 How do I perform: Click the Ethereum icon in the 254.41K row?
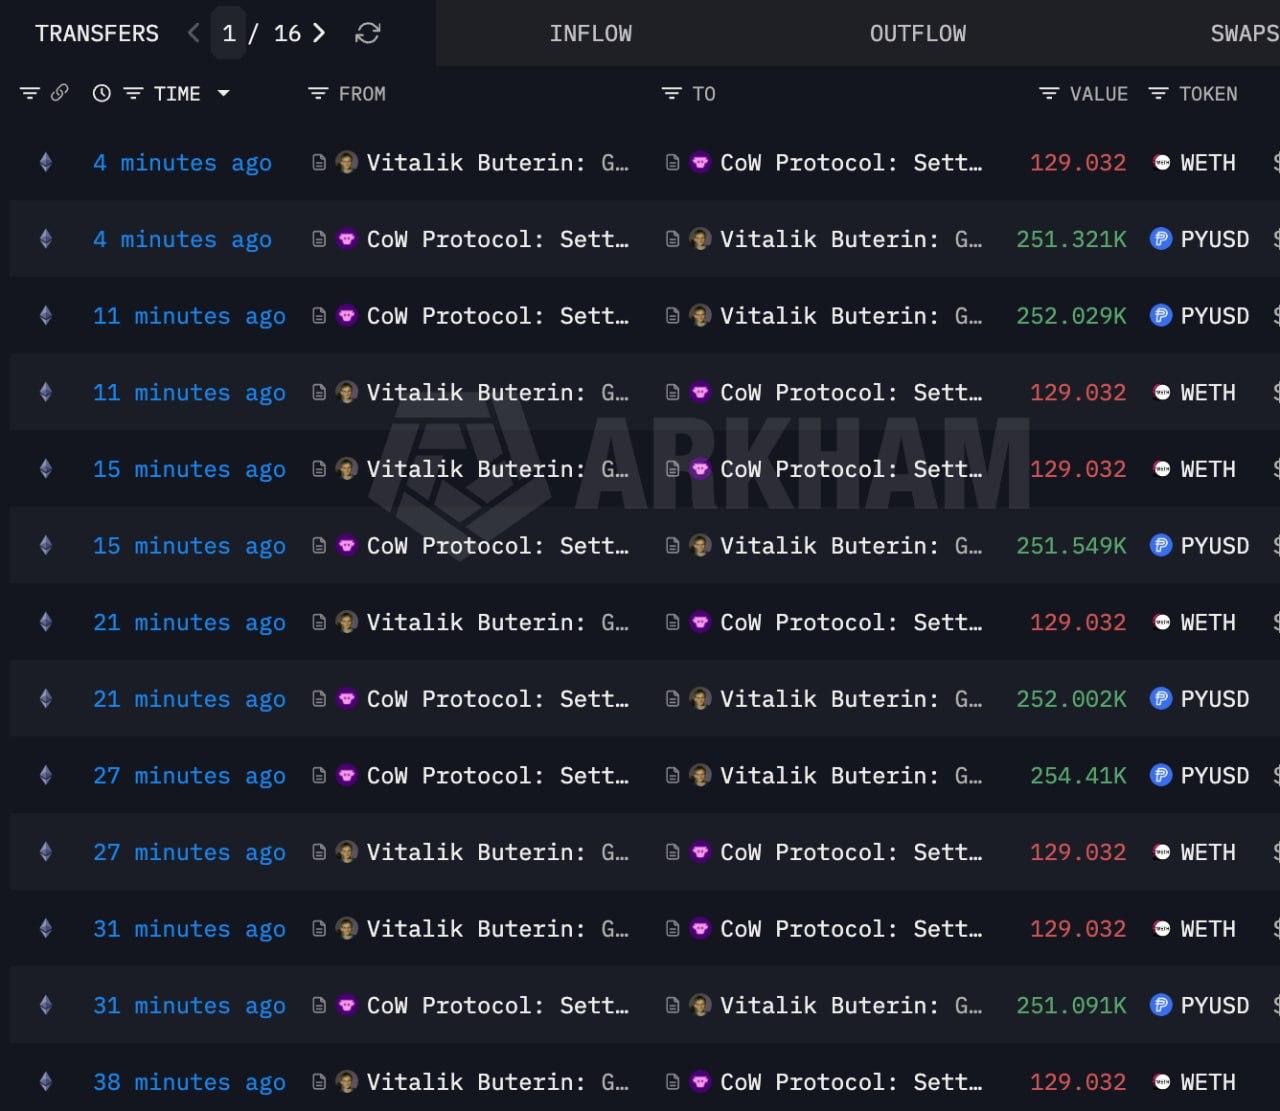point(46,775)
